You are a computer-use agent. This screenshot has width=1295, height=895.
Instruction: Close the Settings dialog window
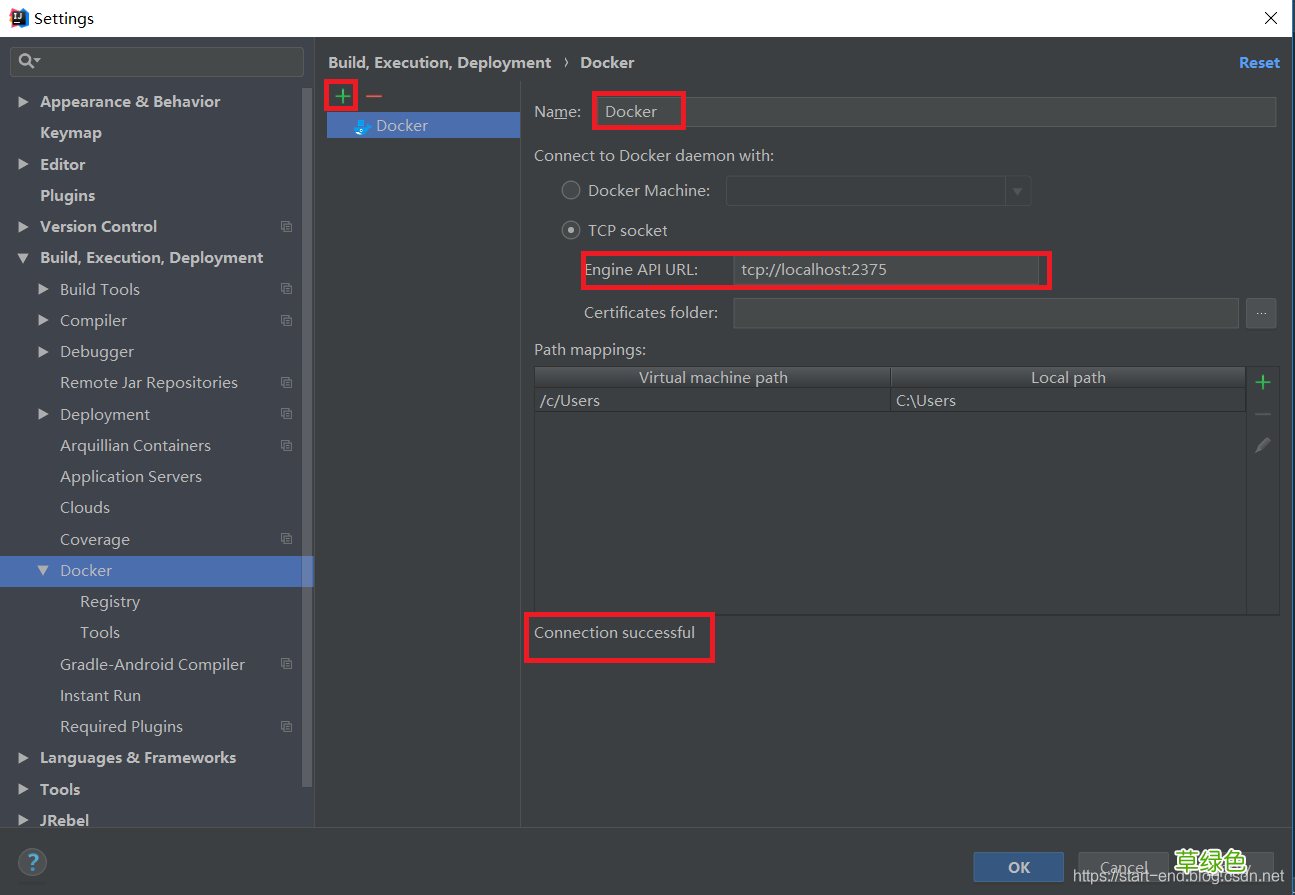point(1271,18)
